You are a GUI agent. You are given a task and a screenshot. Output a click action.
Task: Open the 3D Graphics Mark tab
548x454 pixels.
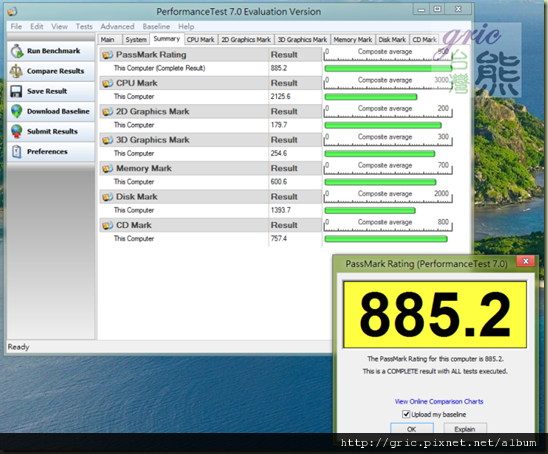(302, 39)
